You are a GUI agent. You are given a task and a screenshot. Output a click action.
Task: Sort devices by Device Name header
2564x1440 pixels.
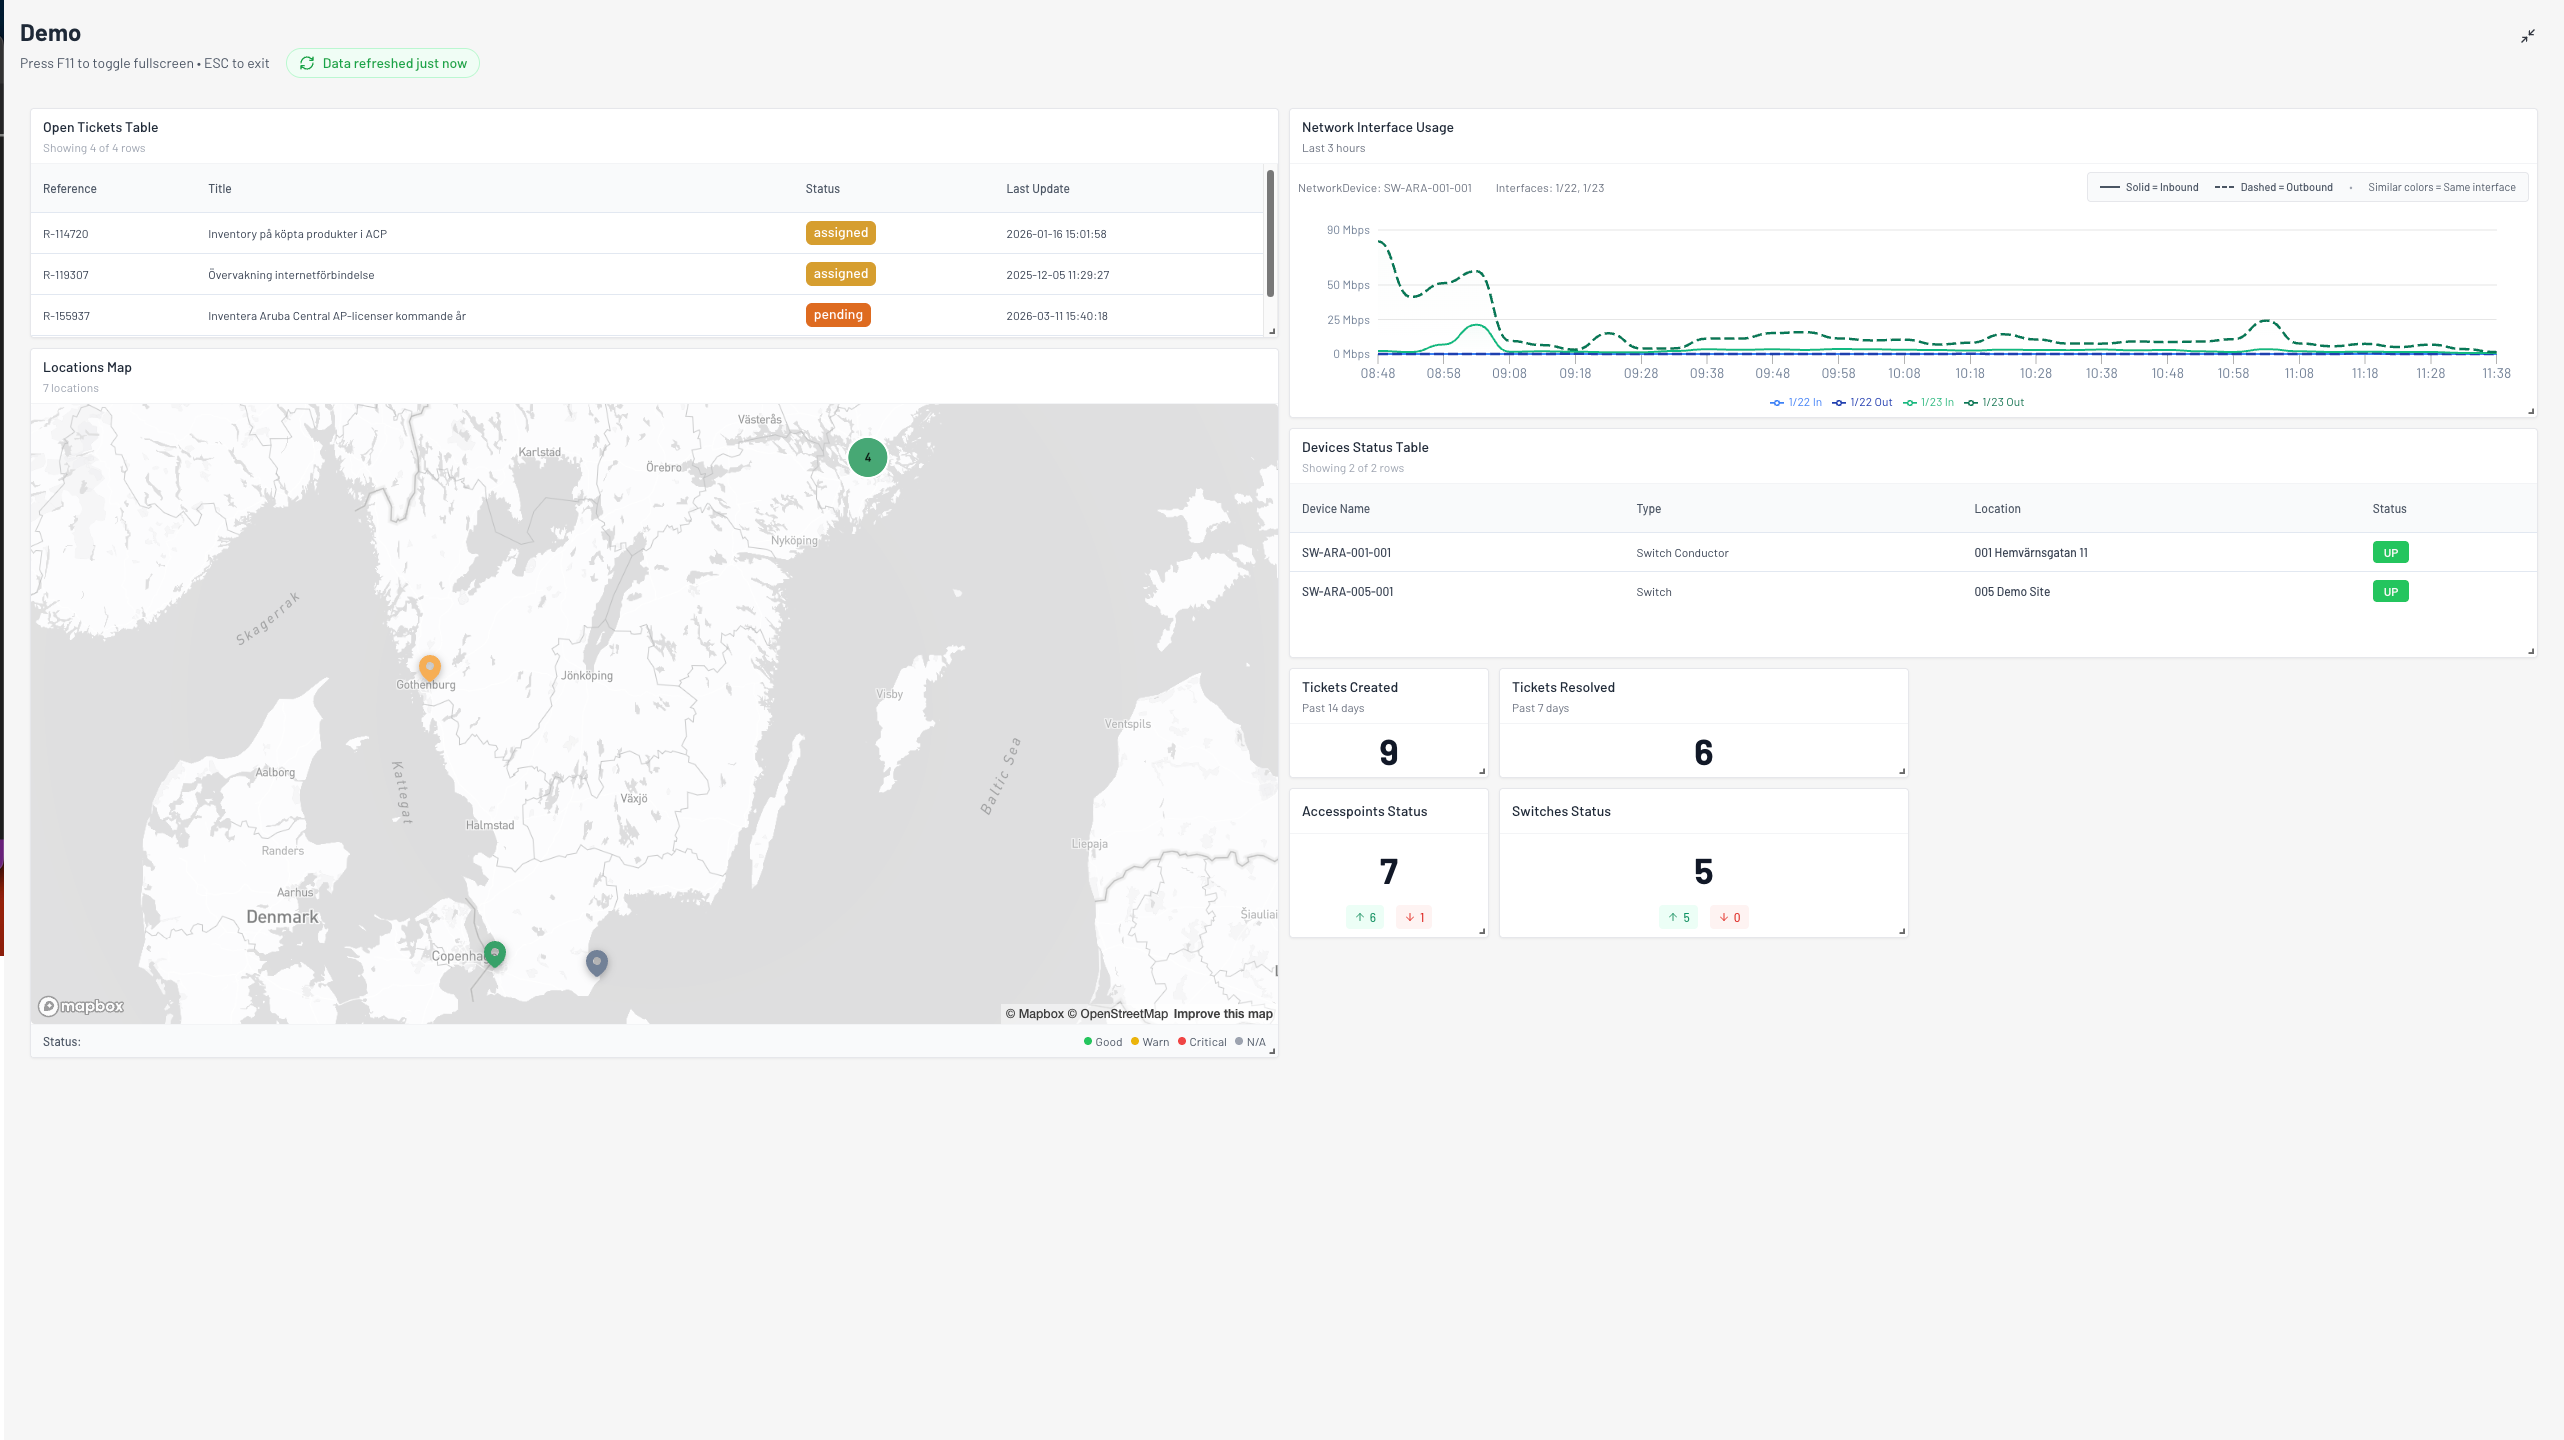click(1335, 509)
